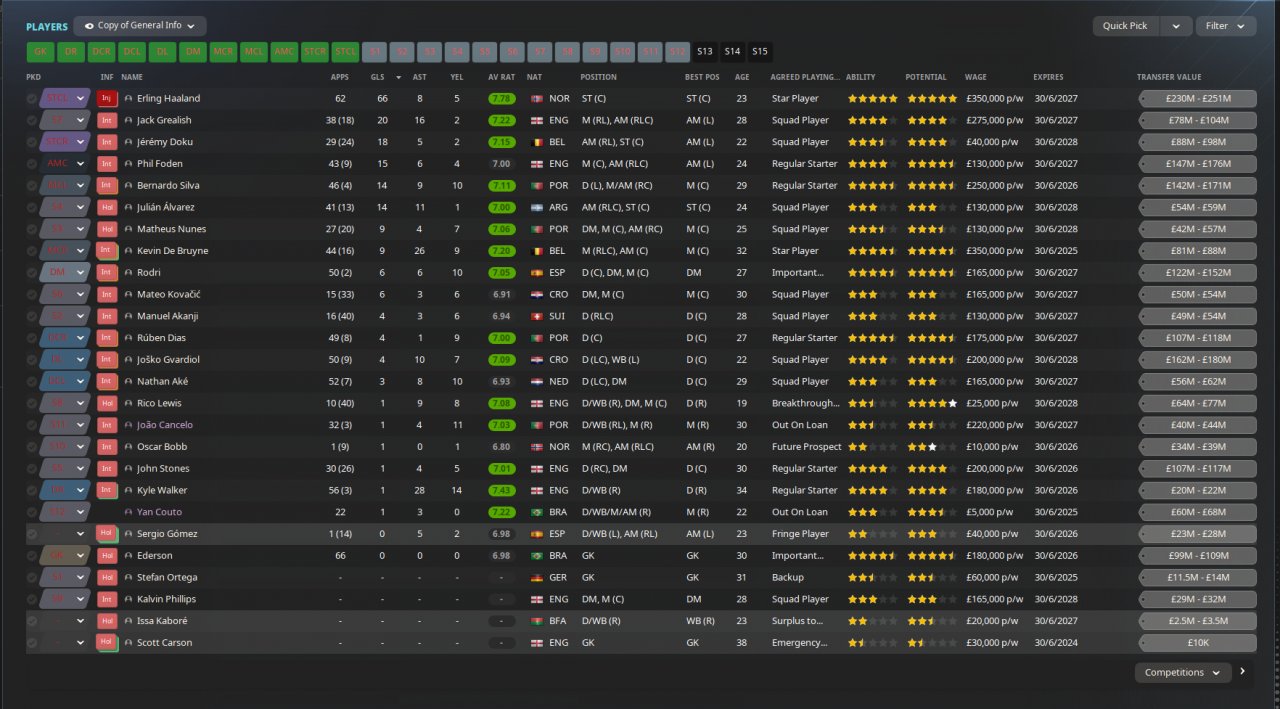Open the Filter dropdown
The width and height of the screenshot is (1280, 709).
pos(1226,26)
